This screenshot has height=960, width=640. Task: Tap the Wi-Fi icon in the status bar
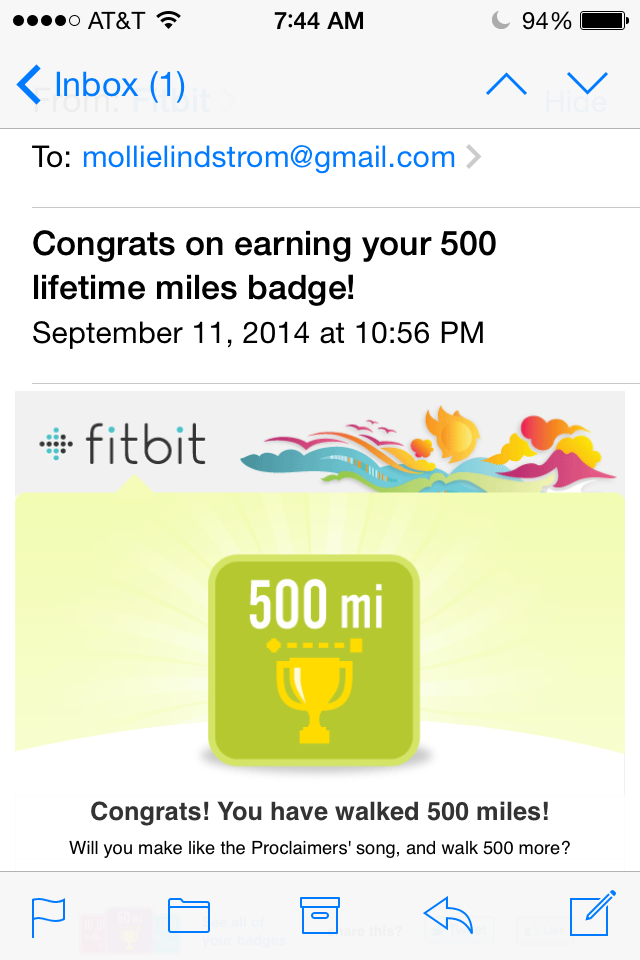168,20
